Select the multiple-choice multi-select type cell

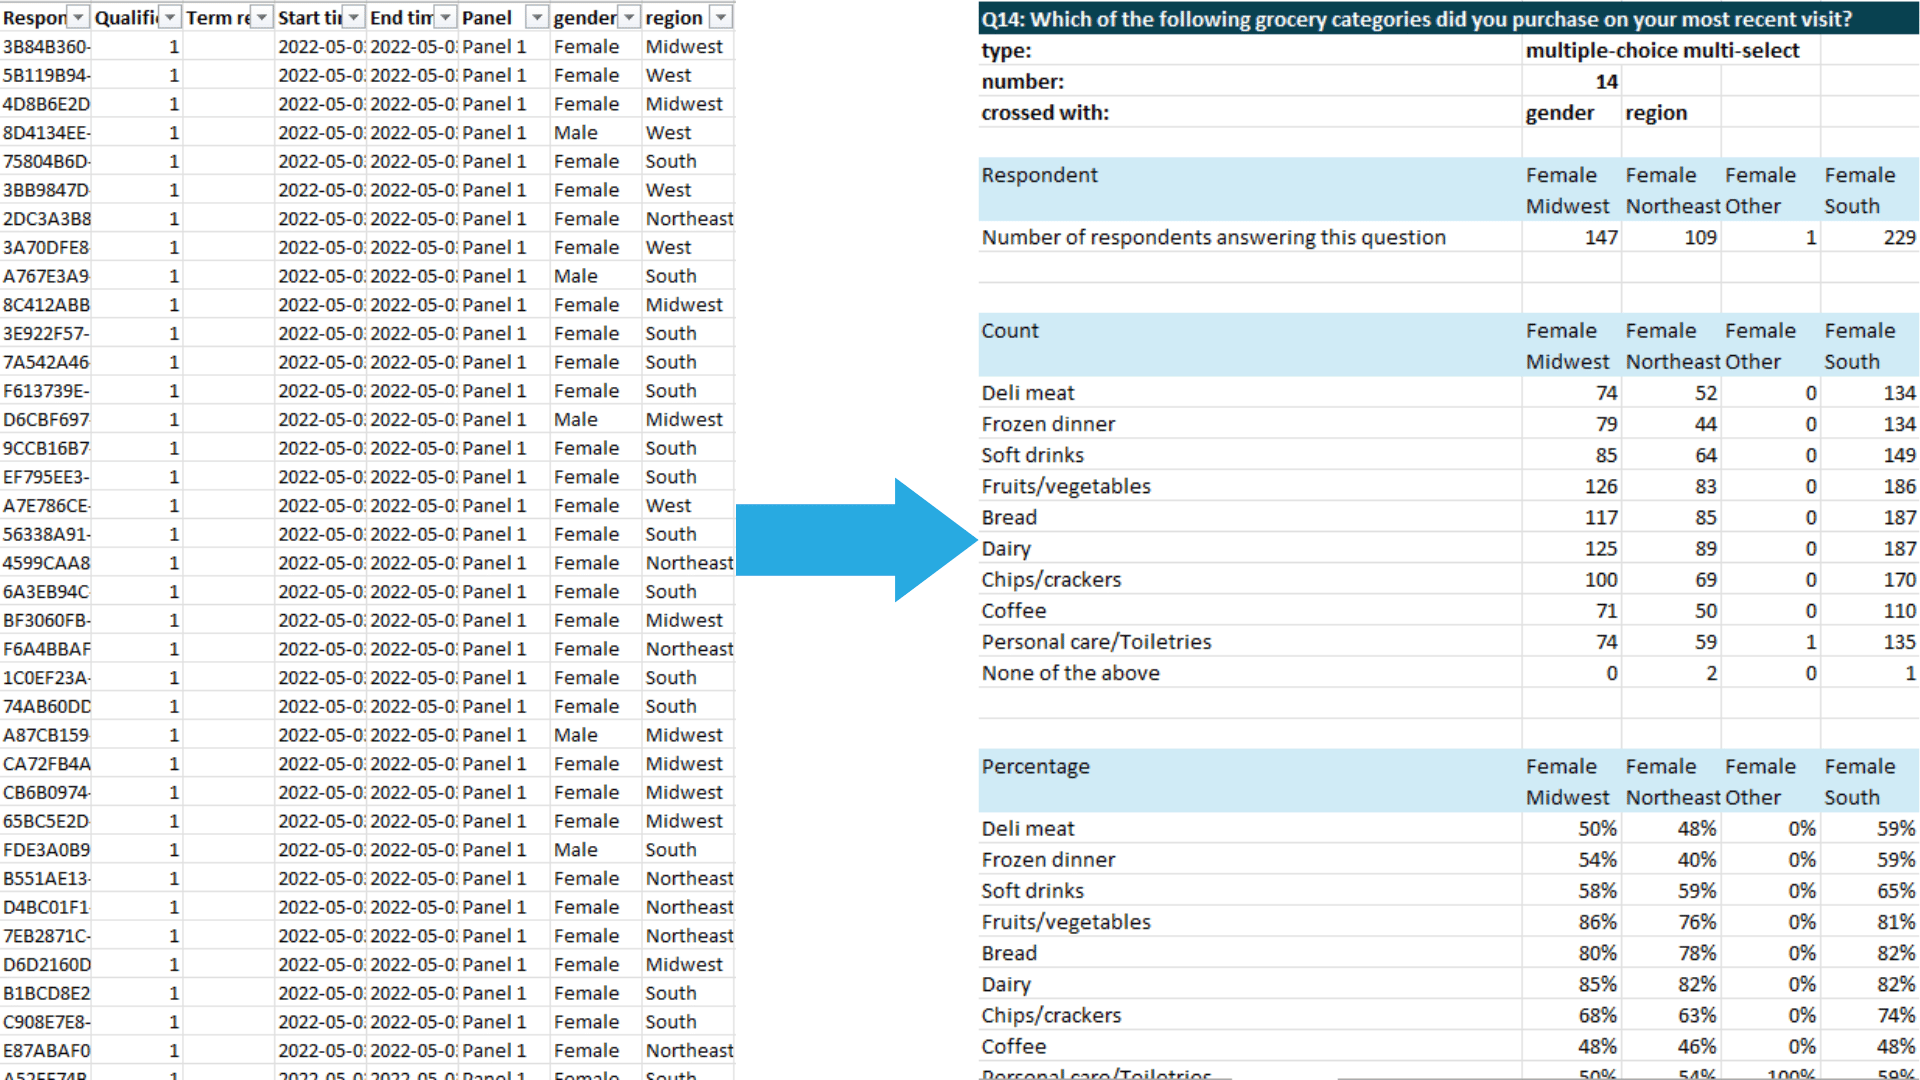pyautogui.click(x=1662, y=51)
